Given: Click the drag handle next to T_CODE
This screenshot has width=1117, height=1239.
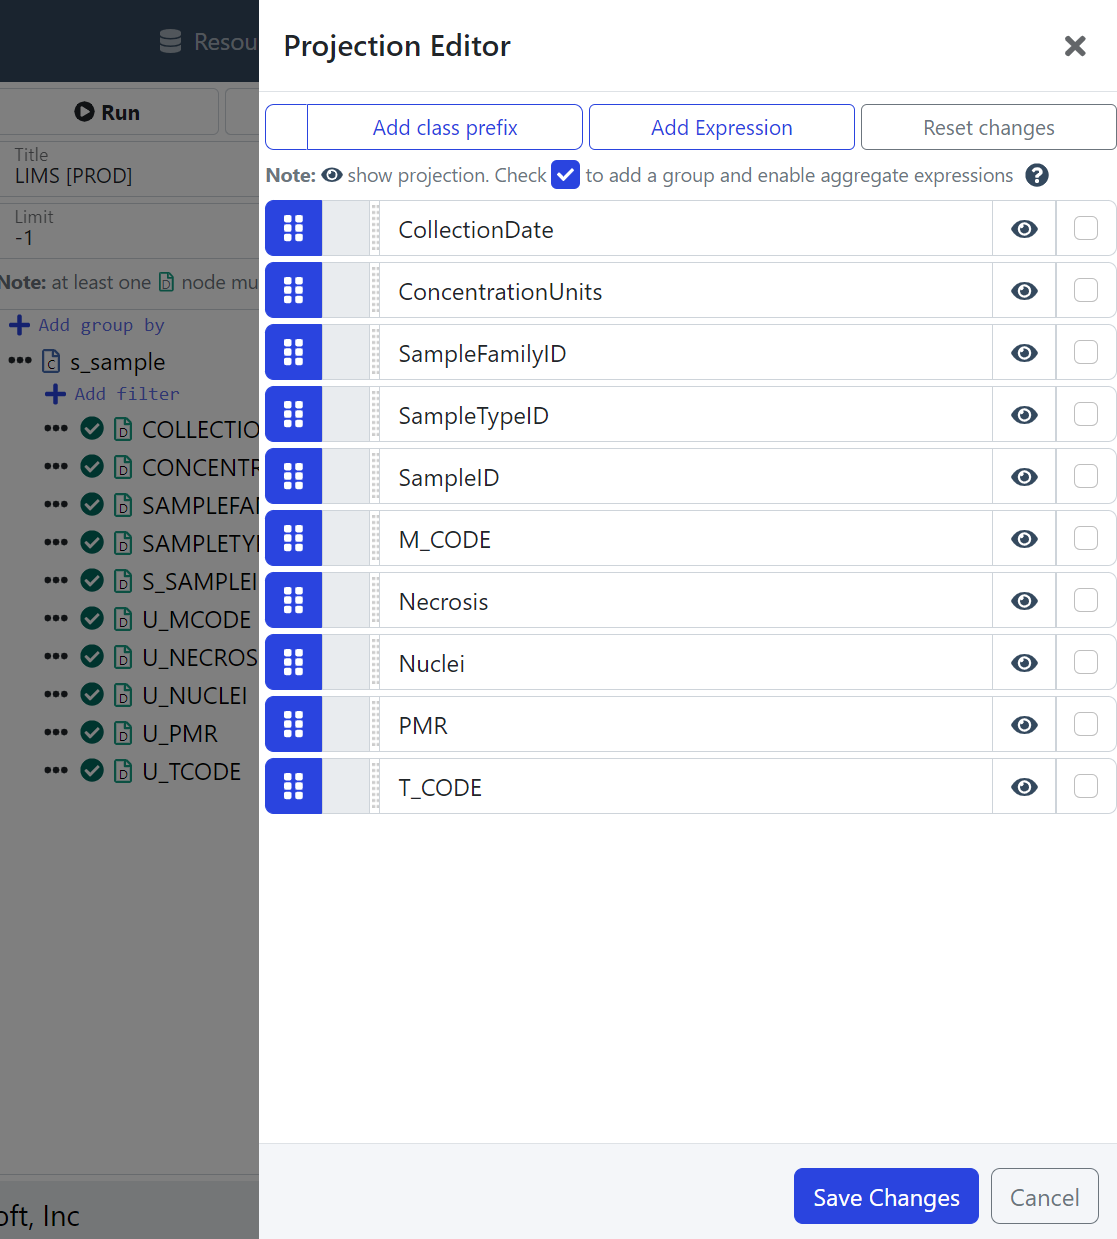Looking at the screenshot, I should [293, 787].
